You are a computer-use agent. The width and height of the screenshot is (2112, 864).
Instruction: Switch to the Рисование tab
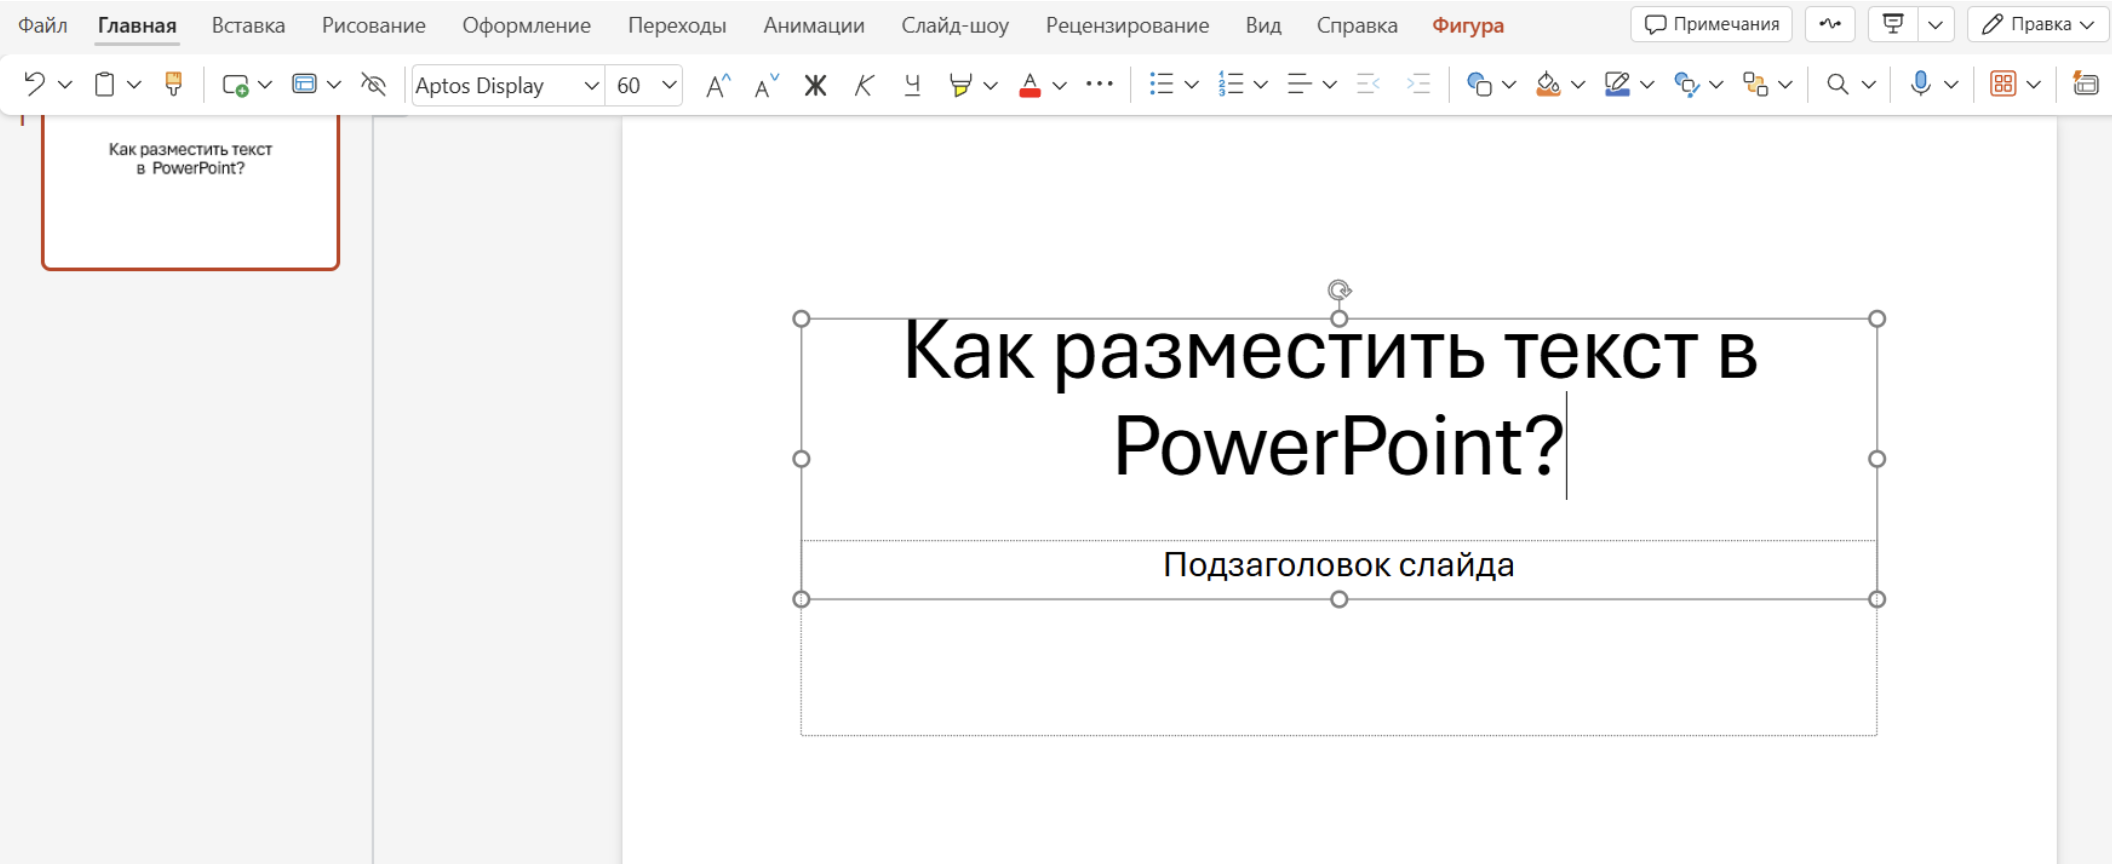tap(373, 25)
